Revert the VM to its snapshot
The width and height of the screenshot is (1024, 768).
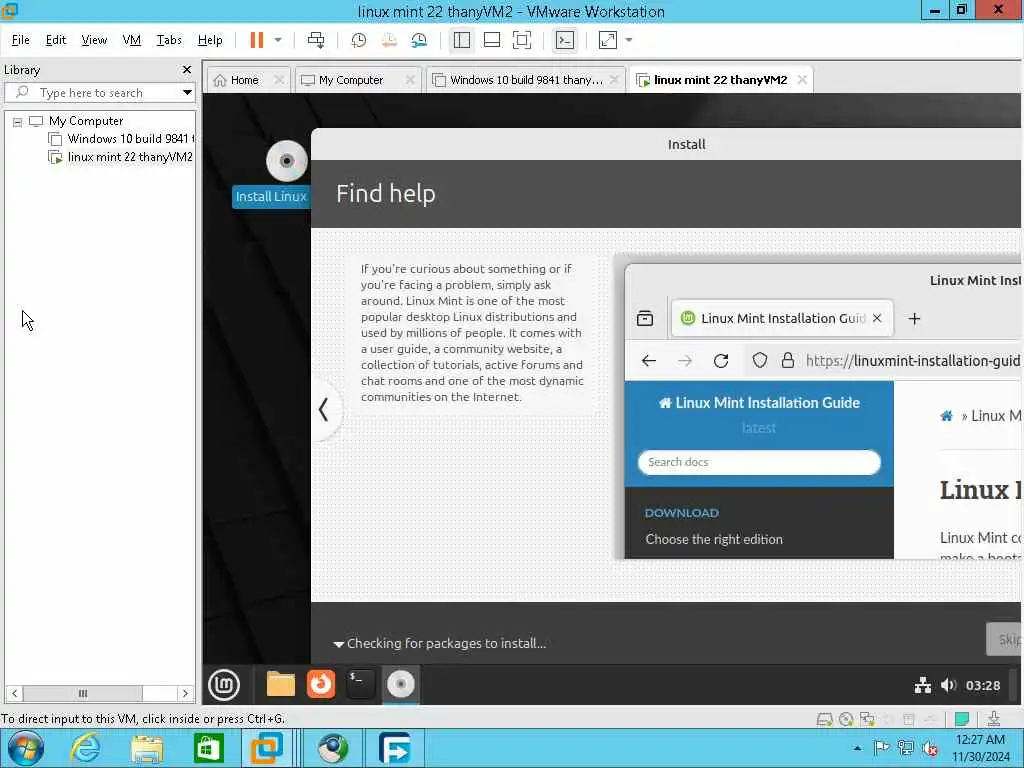389,40
